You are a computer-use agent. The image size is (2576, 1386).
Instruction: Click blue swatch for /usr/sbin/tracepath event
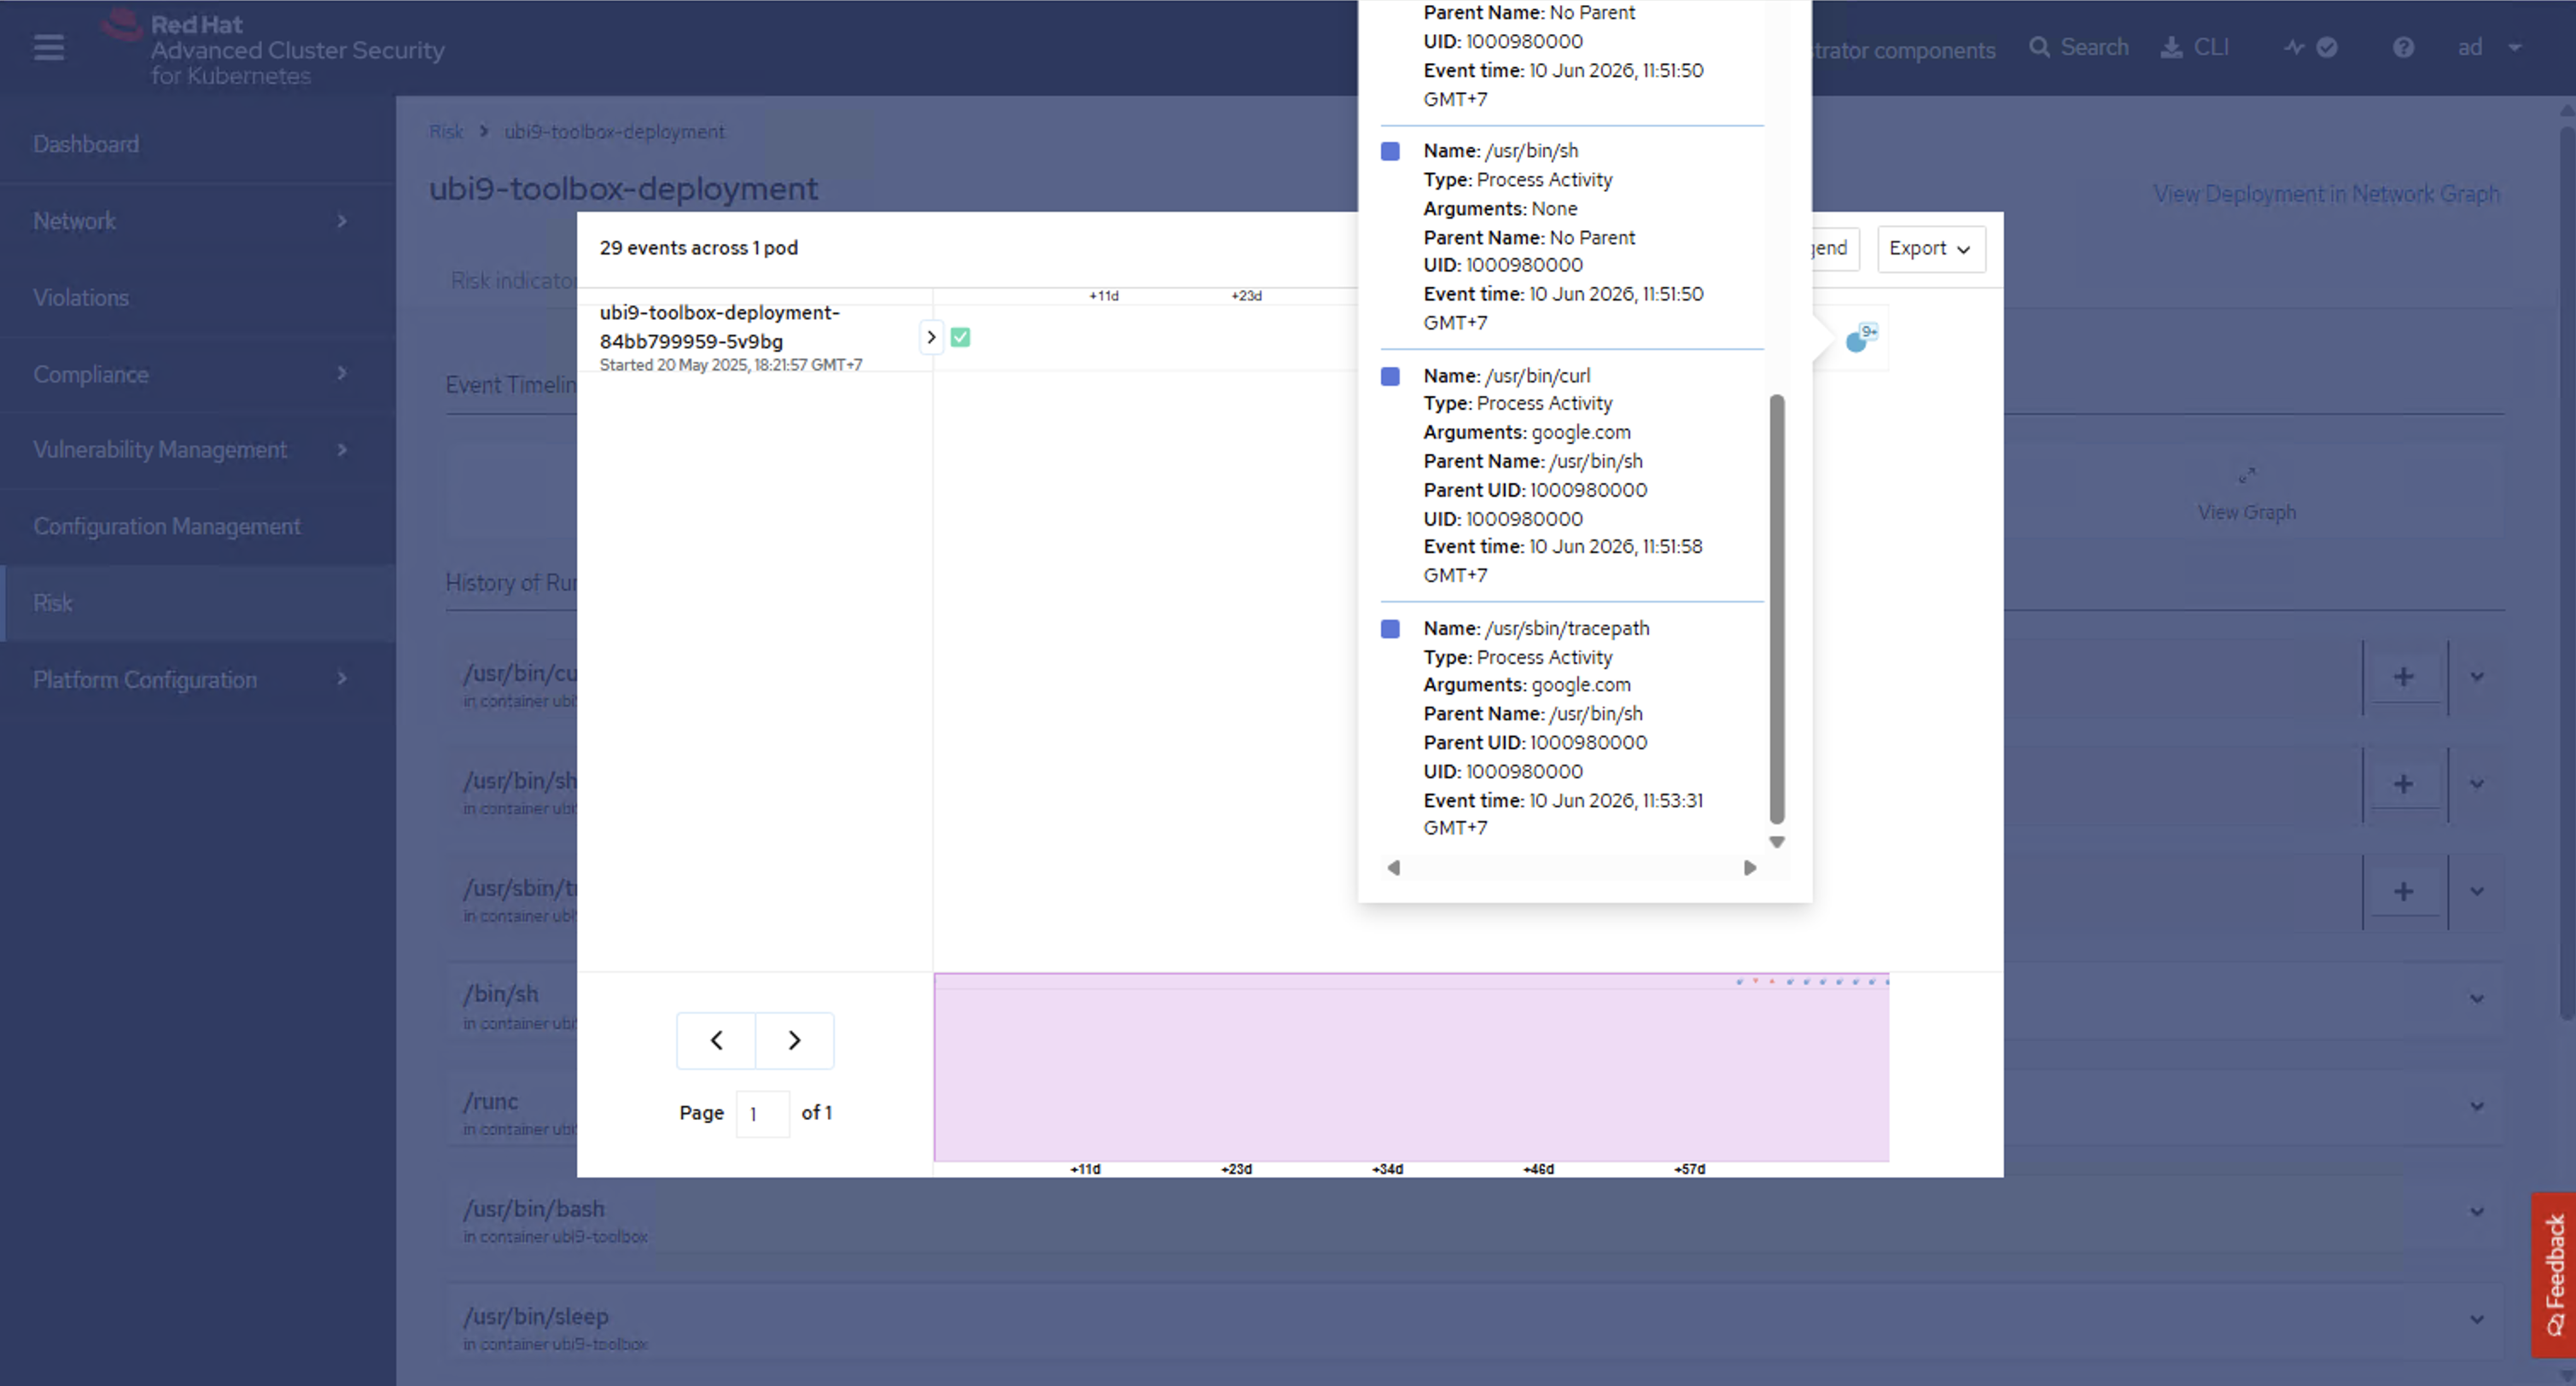[x=1390, y=629]
